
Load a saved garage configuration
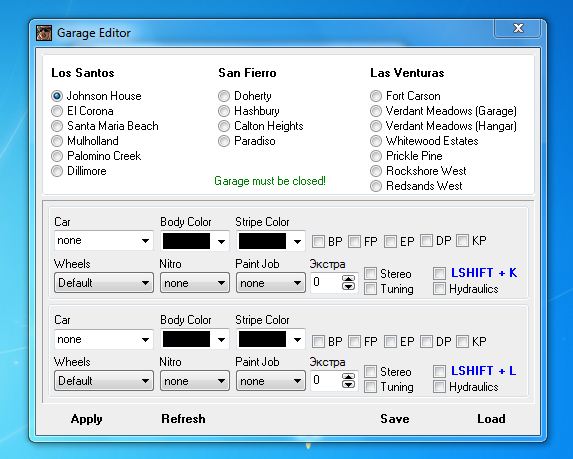point(492,419)
